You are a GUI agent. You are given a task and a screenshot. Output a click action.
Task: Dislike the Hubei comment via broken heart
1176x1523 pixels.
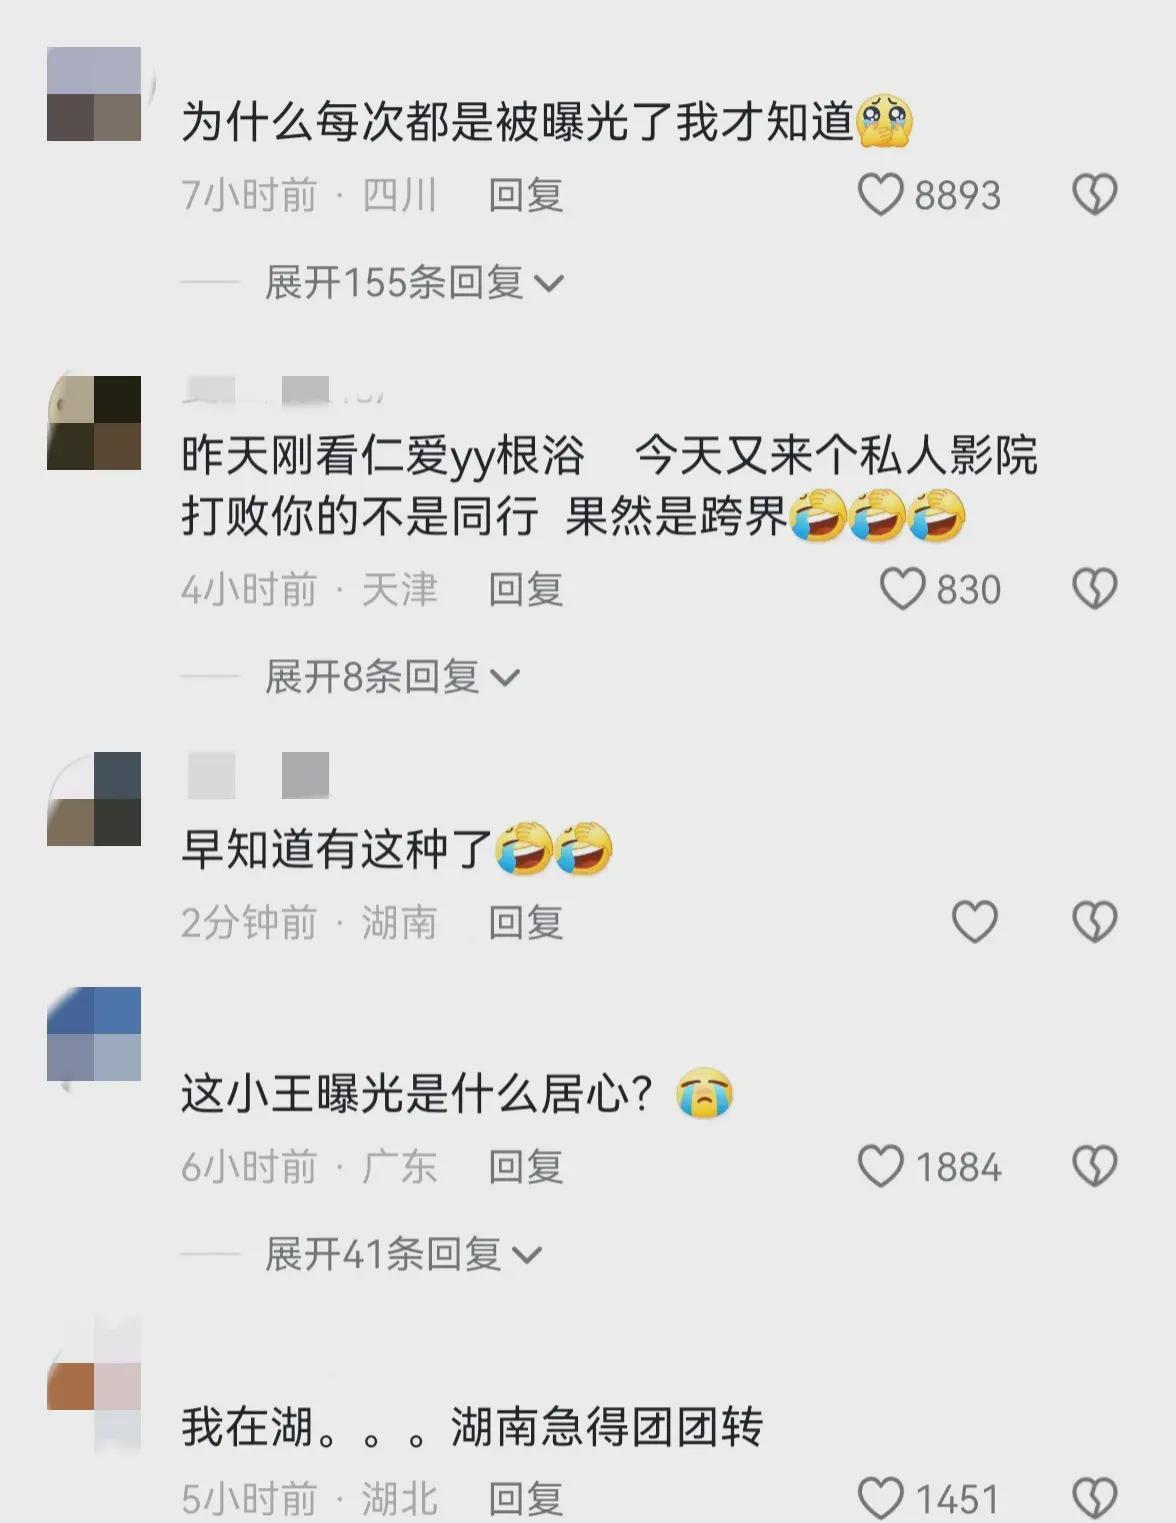click(1094, 1498)
